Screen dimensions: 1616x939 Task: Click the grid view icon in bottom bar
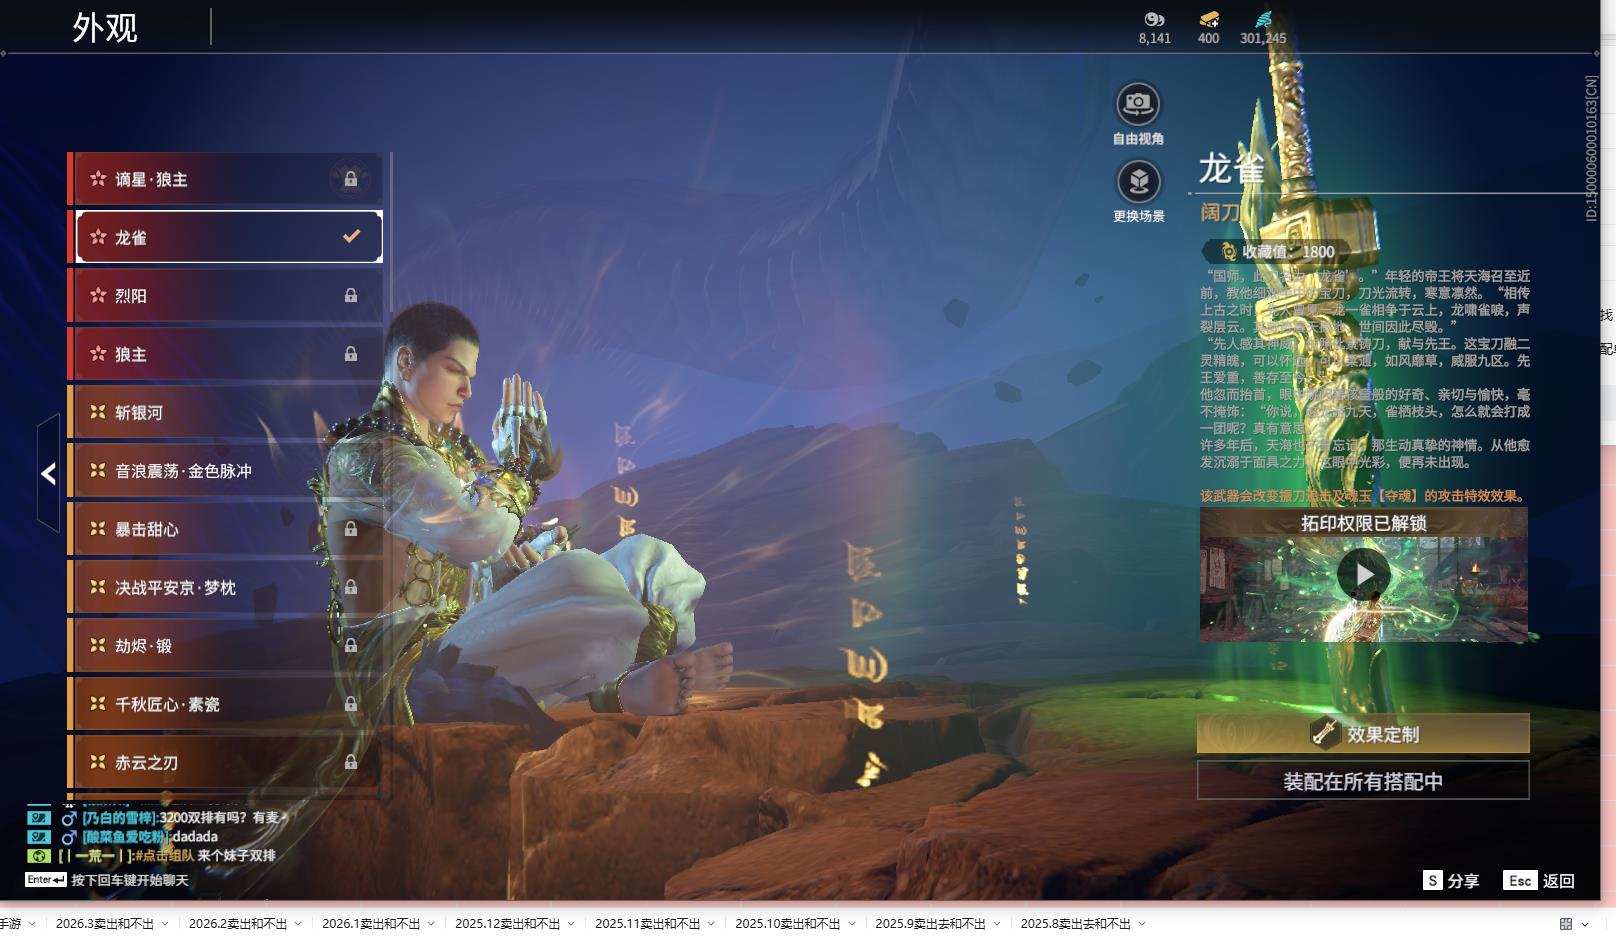pyautogui.click(x=1566, y=924)
